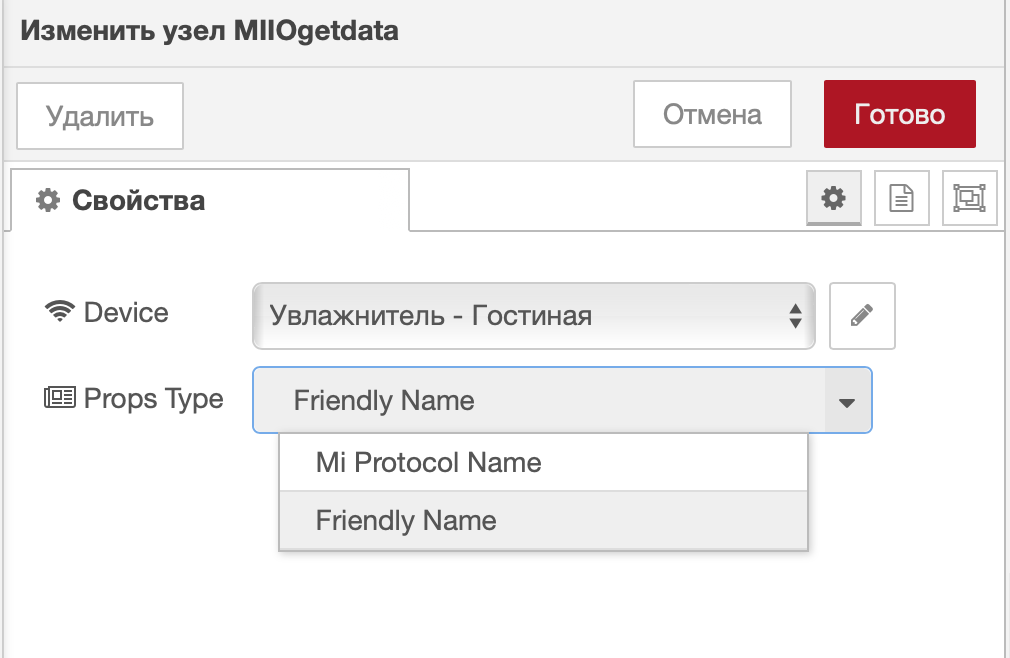This screenshot has height=658, width=1010.
Task: Open the Device dropdown Увлажнитель - Гостиная
Action: click(x=534, y=315)
